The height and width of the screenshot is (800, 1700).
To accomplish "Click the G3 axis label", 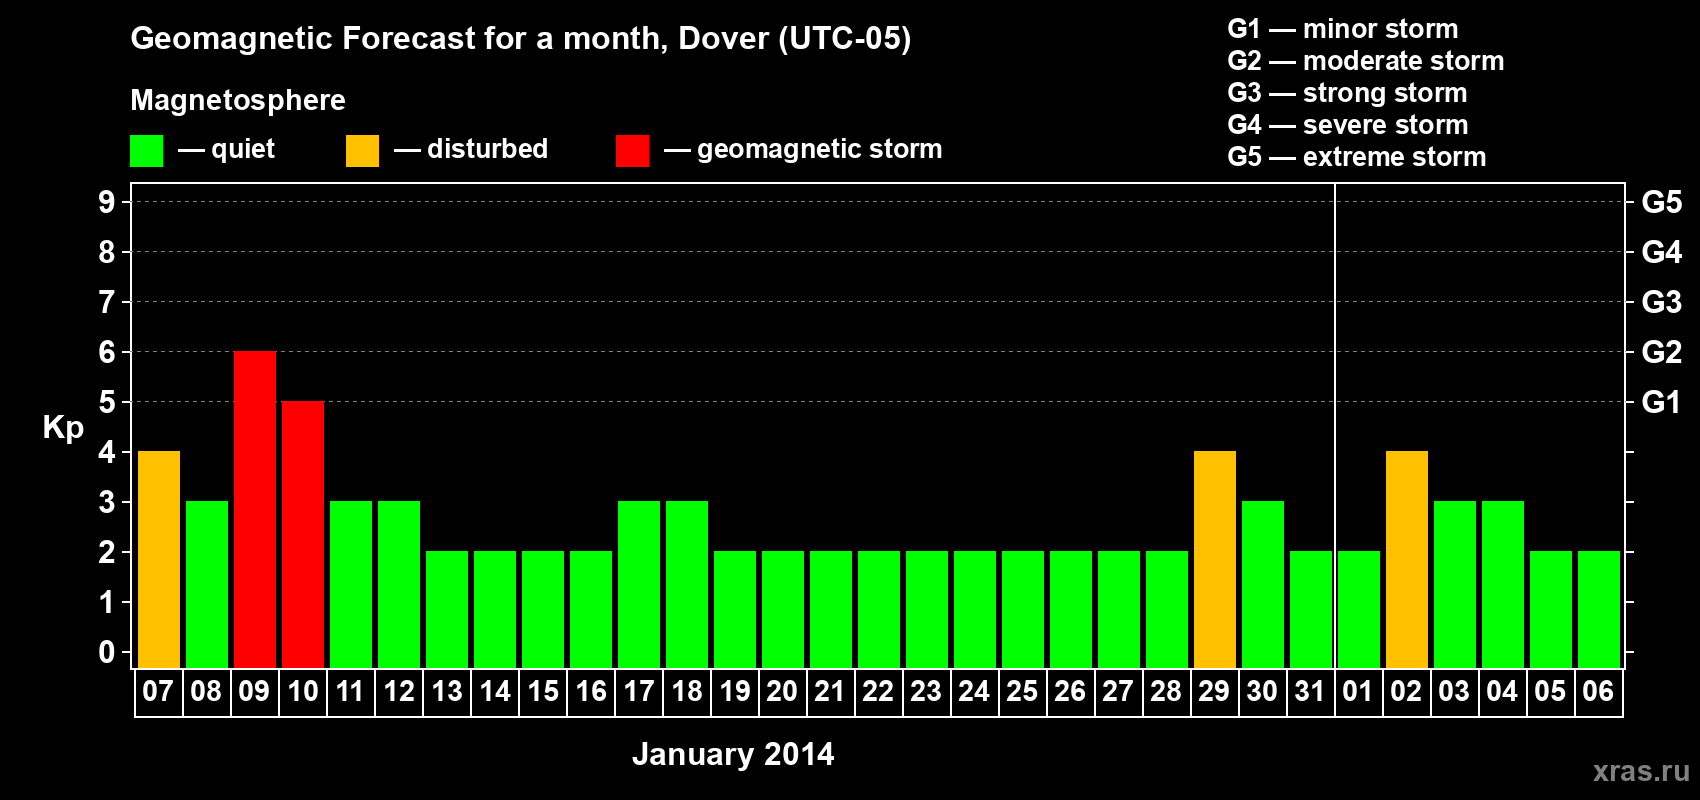I will pyautogui.click(x=1662, y=302).
